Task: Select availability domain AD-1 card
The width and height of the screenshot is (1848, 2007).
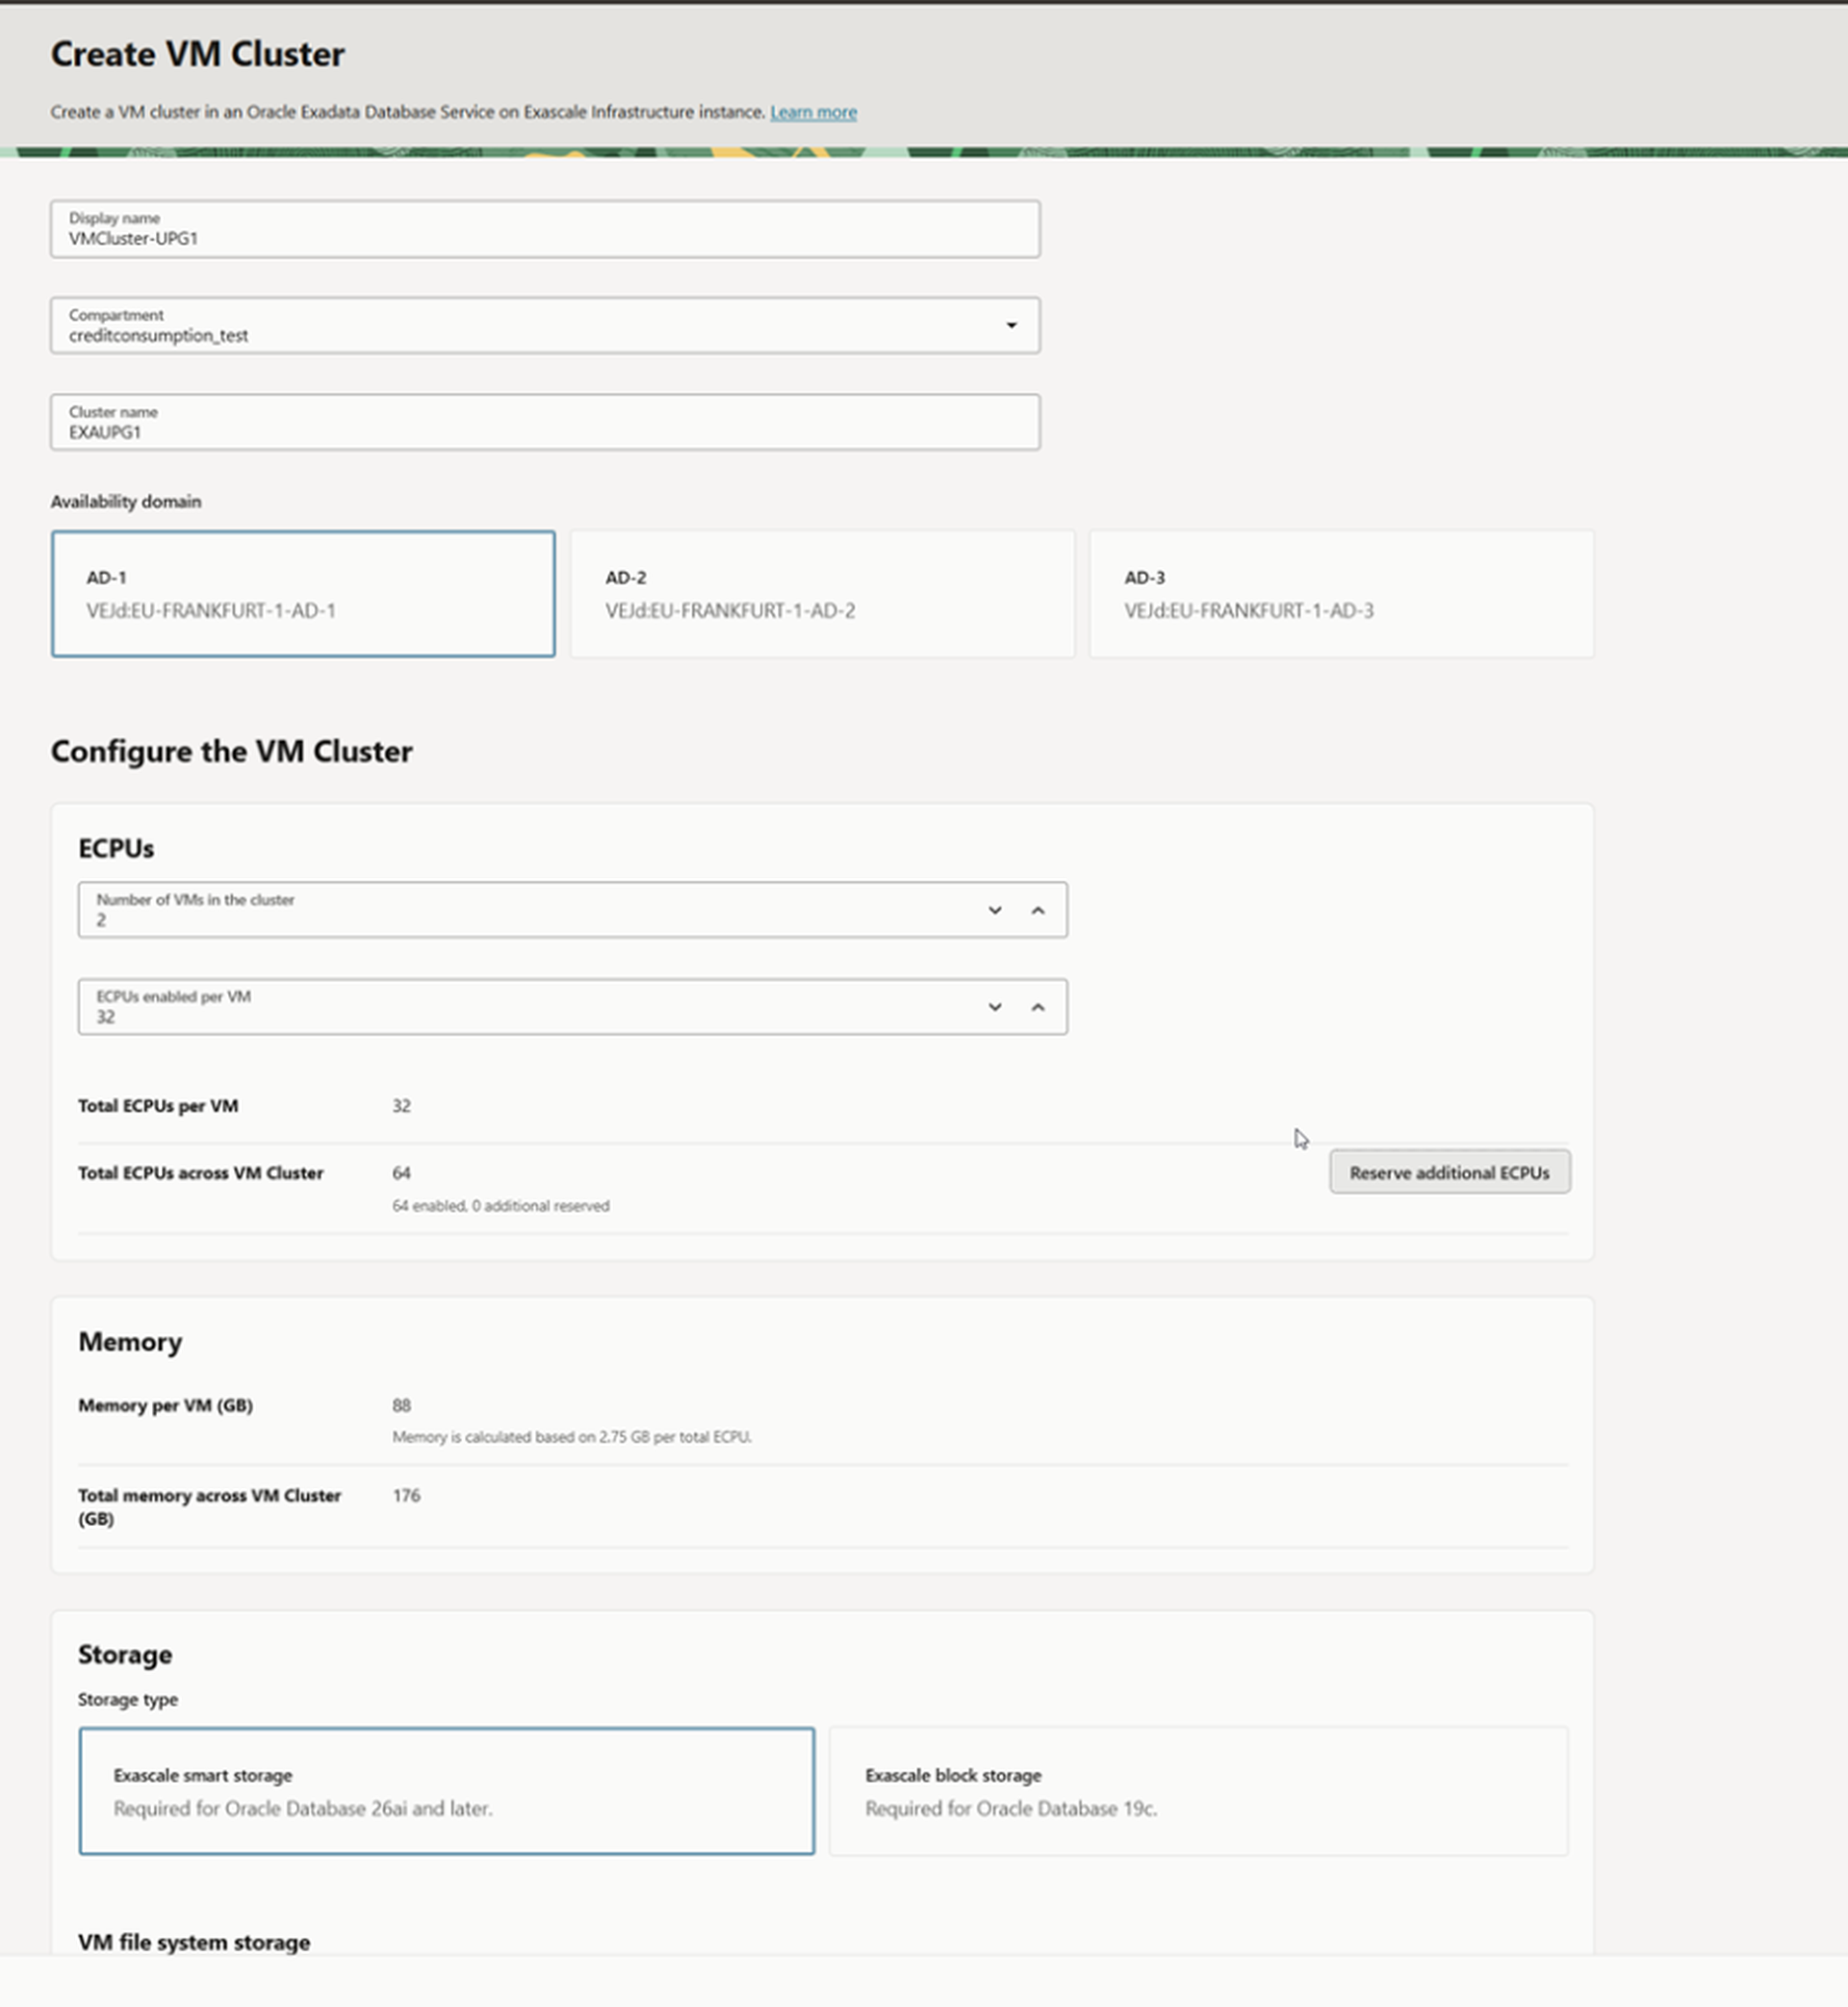Action: pos(303,594)
